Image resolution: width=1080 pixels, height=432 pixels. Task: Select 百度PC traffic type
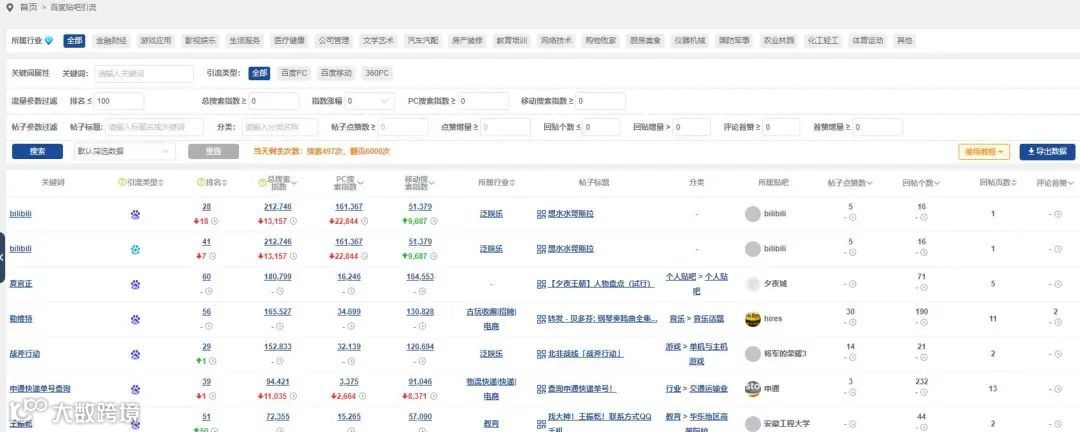point(294,73)
